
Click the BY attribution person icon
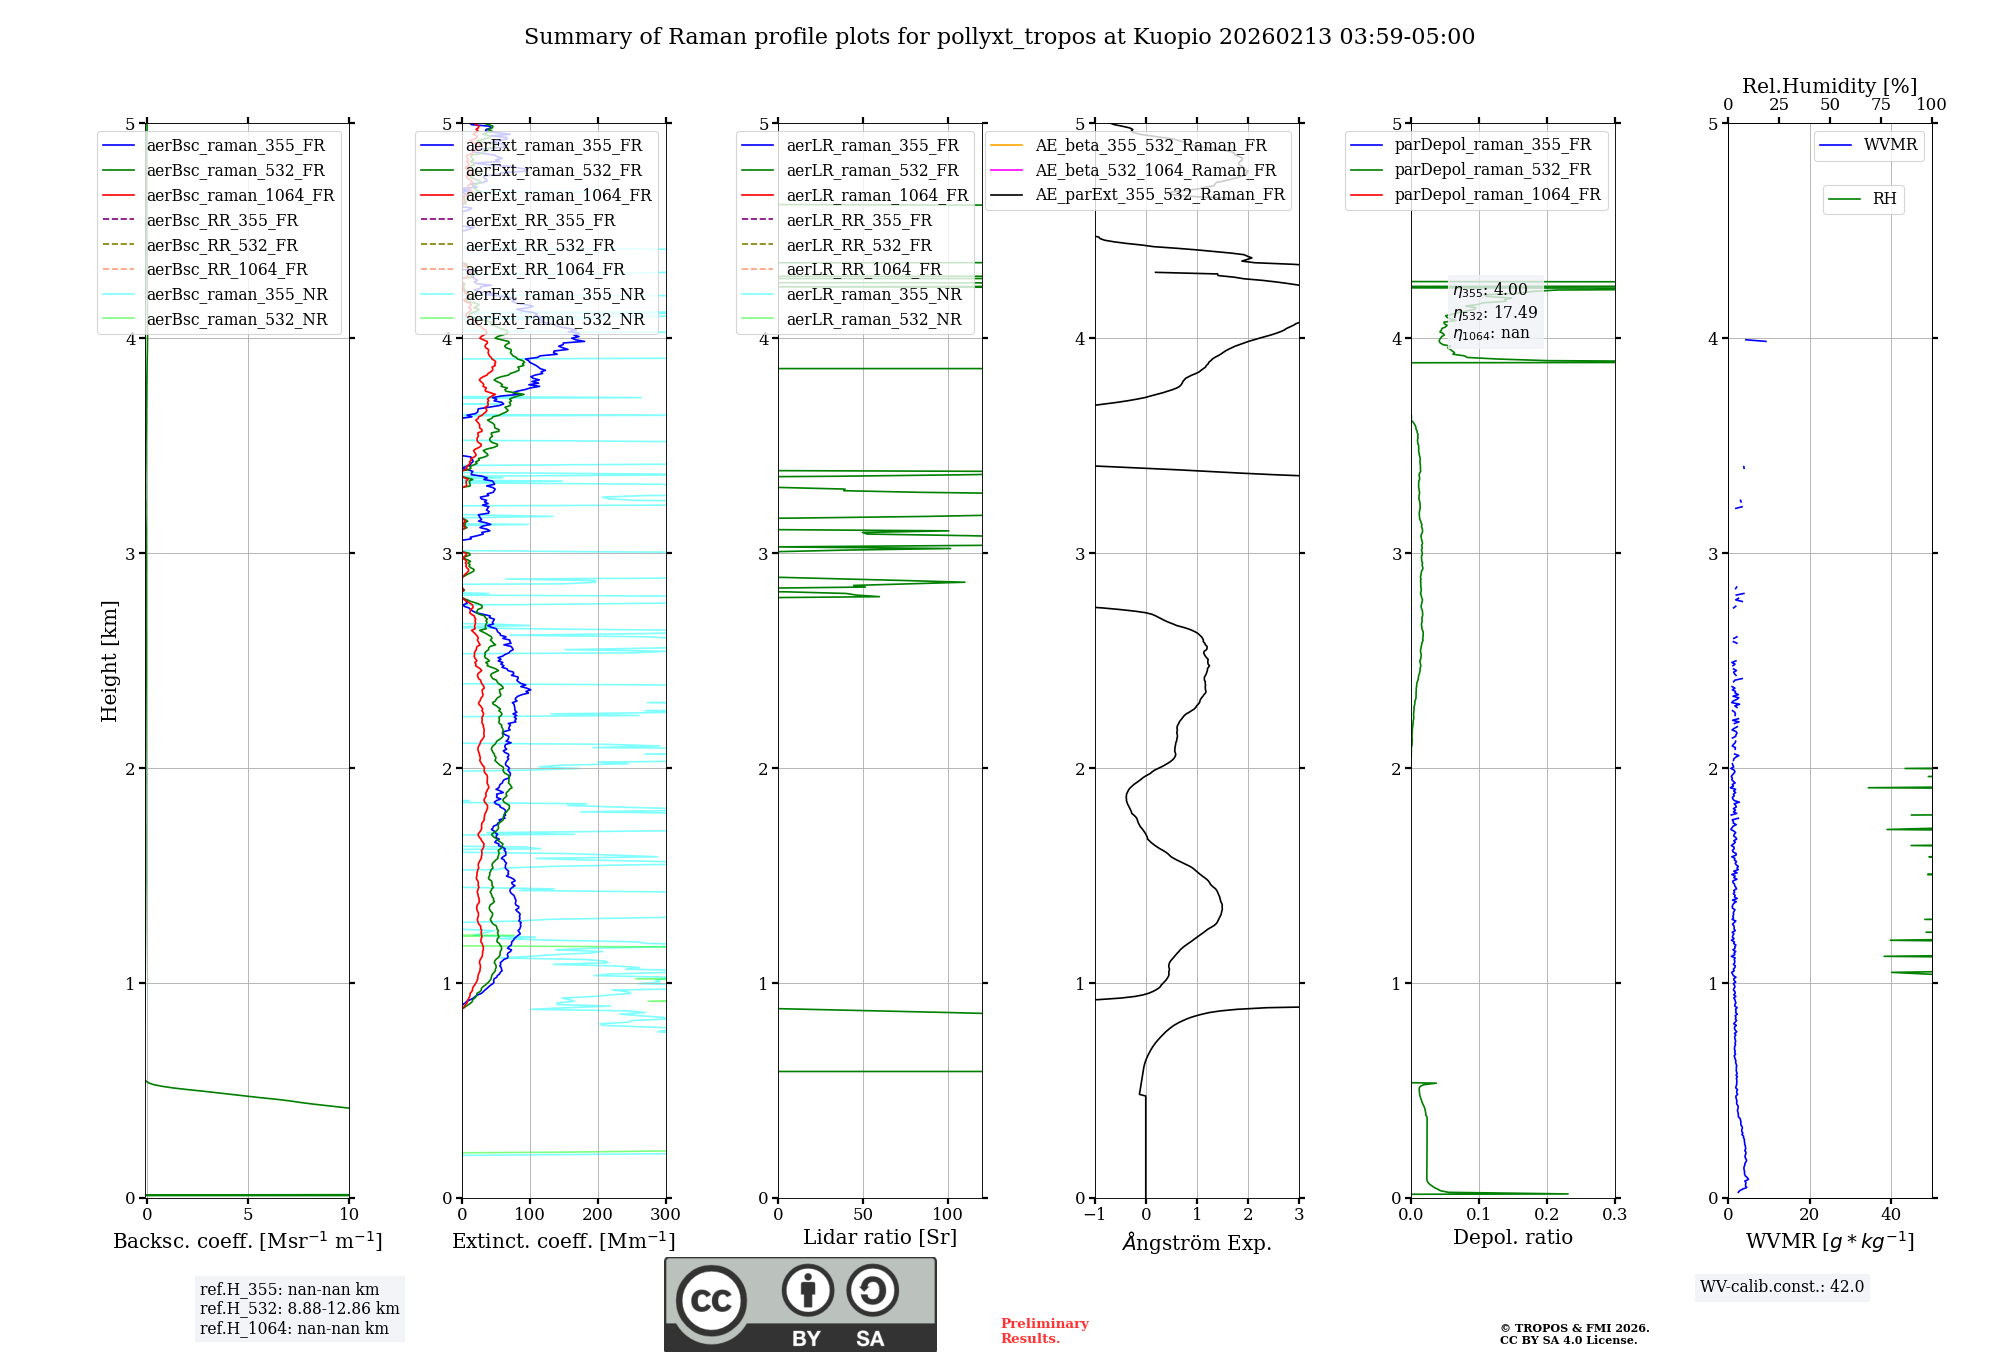807,1290
